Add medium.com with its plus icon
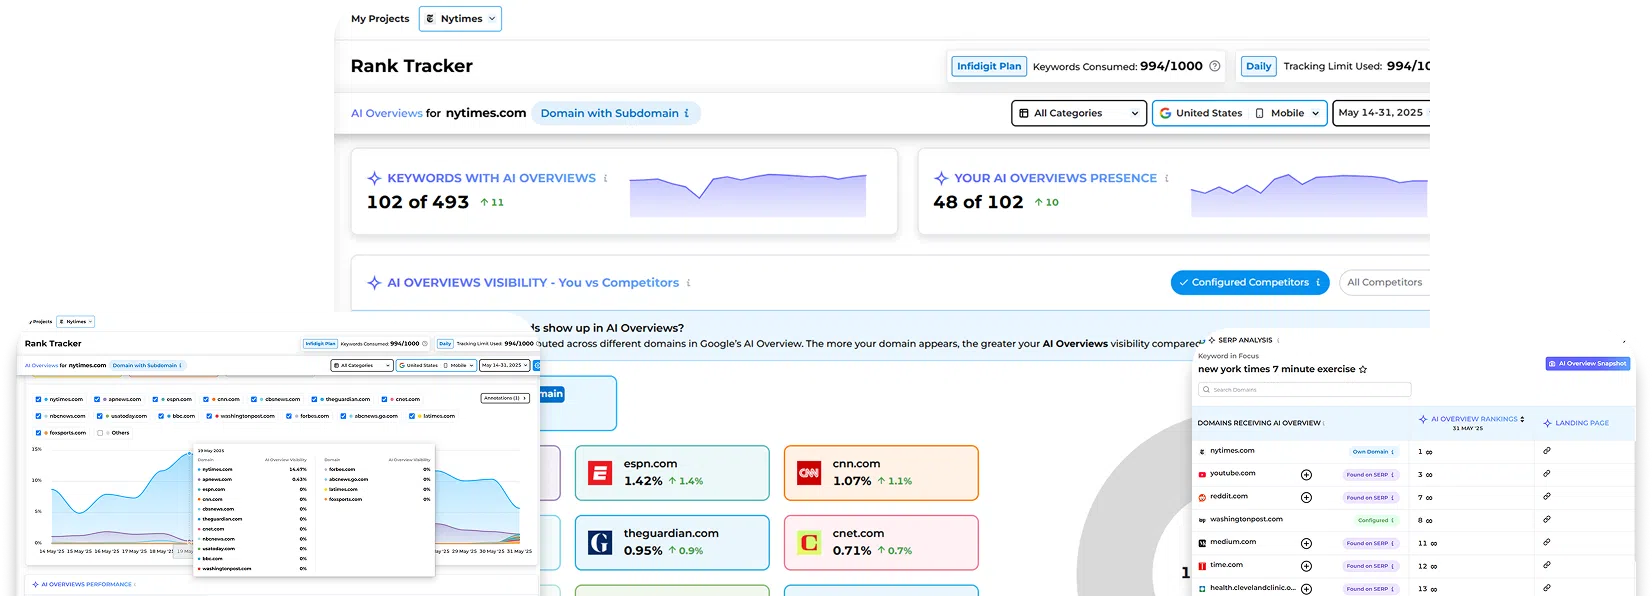Image resolution: width=1652 pixels, height=596 pixels. pos(1306,543)
